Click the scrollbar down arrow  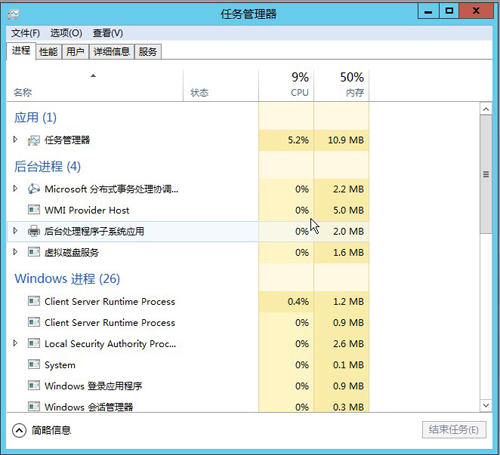coord(486,406)
